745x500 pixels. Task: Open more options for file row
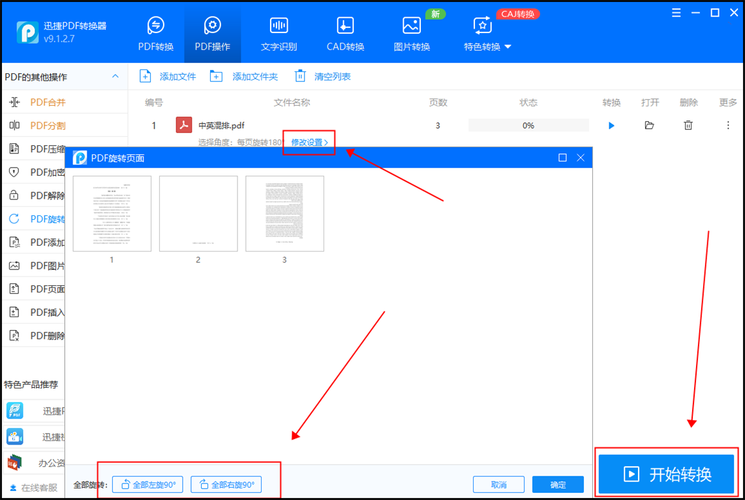coord(727,126)
